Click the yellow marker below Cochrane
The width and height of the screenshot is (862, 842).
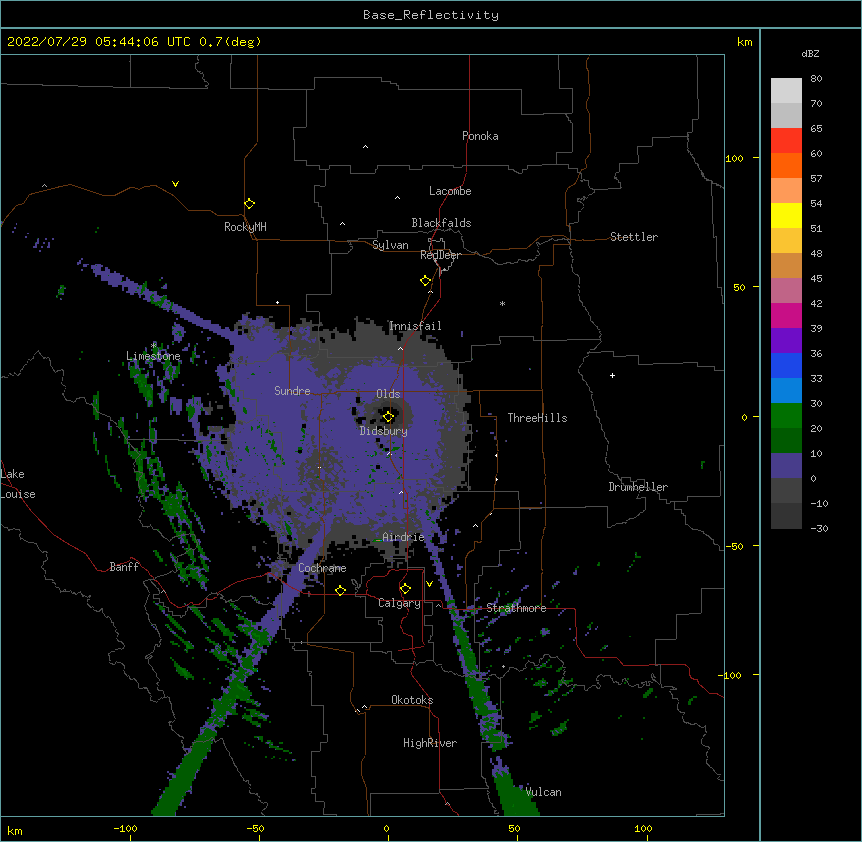340,590
